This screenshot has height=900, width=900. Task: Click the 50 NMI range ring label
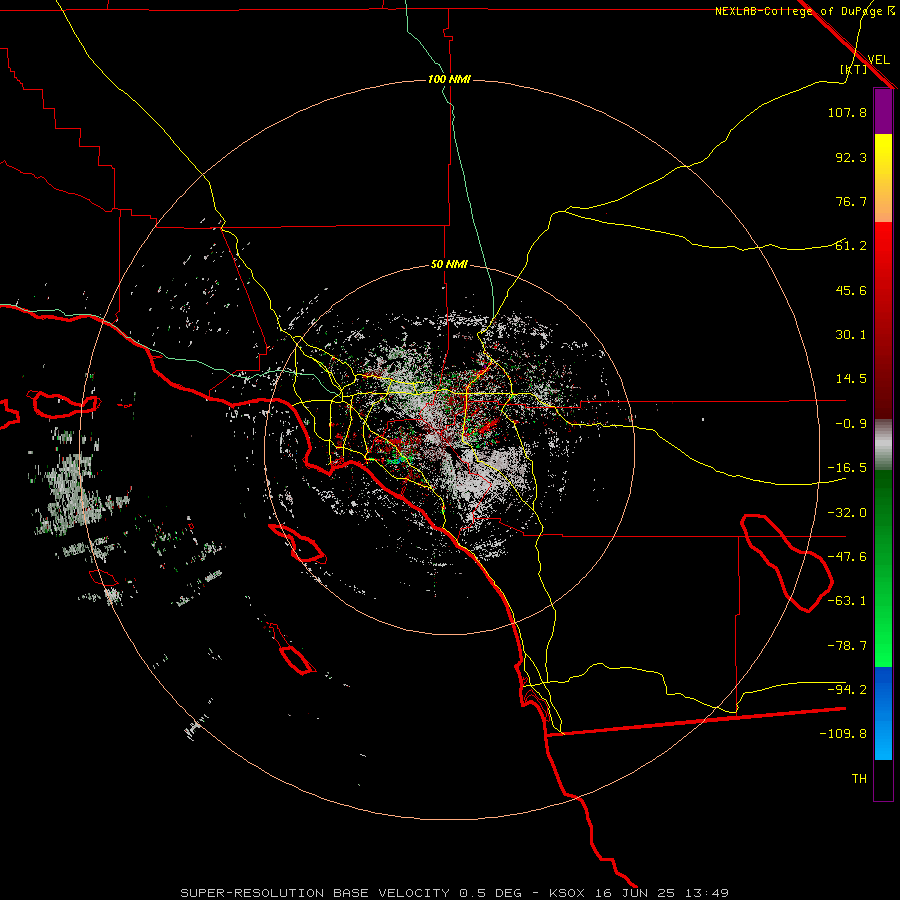pyautogui.click(x=449, y=265)
